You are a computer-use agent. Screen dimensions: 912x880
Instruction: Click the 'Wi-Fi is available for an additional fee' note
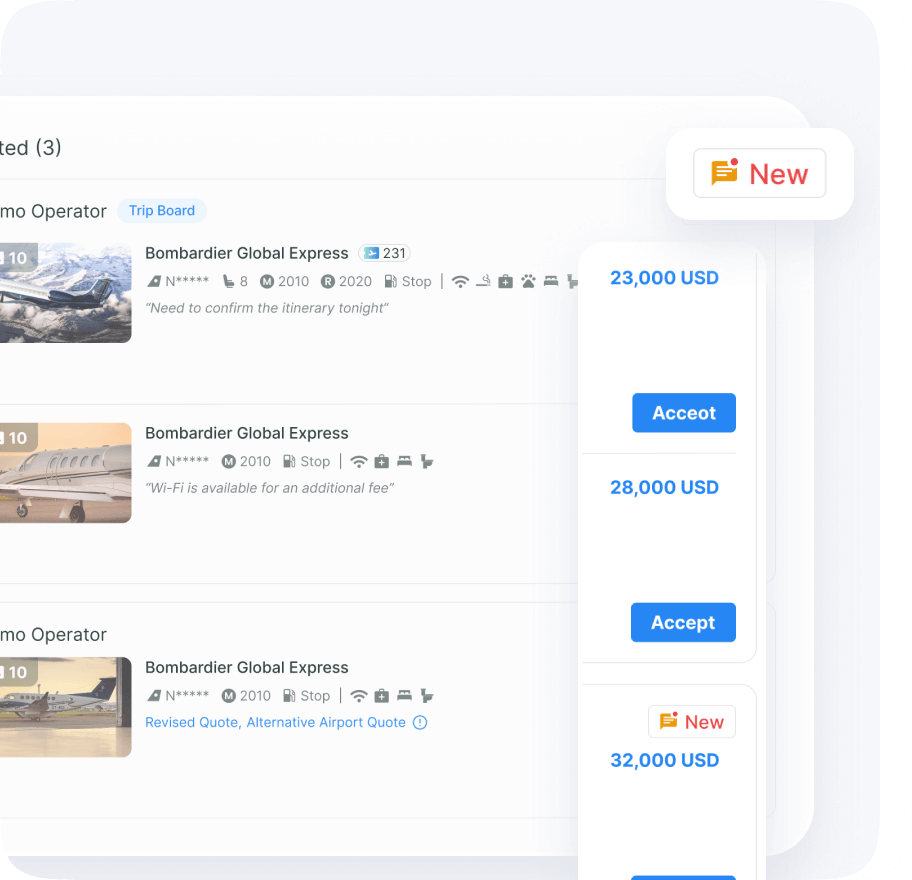(x=270, y=488)
